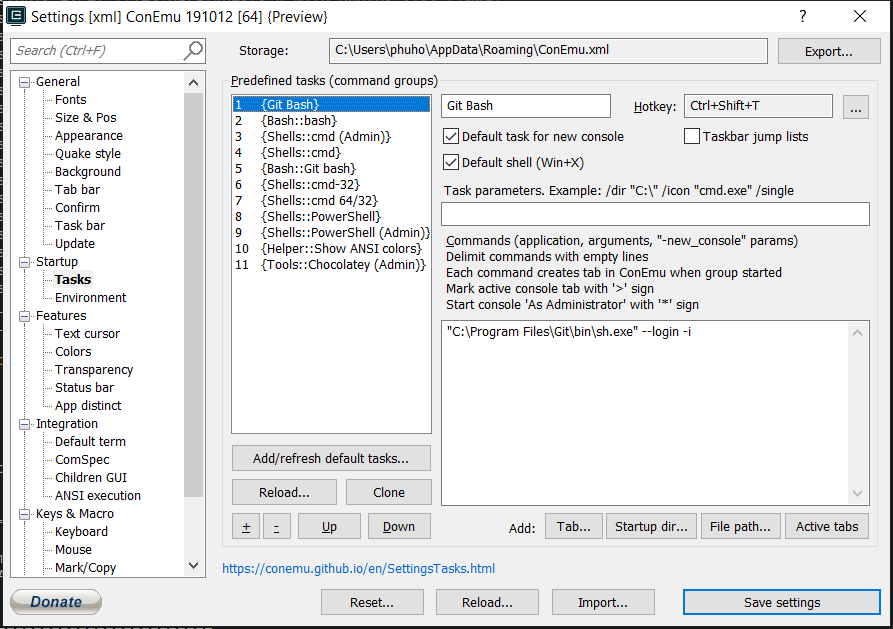The height and width of the screenshot is (629, 893).
Task: Click the "+" add task button
Action: [x=245, y=525]
